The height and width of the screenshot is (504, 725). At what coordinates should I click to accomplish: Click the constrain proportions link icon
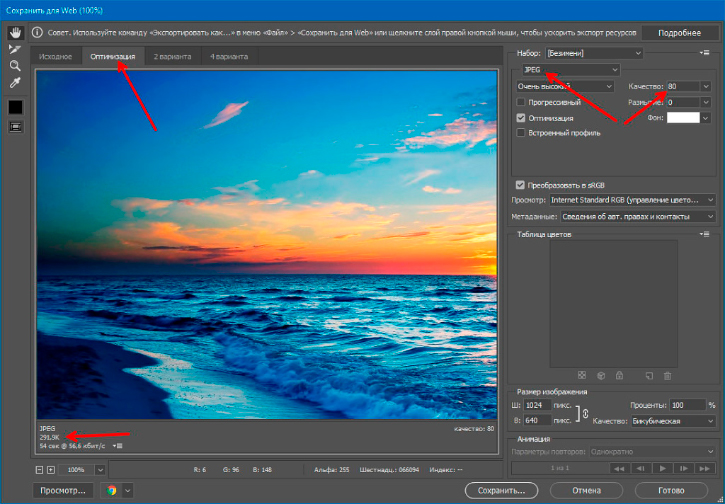pos(585,414)
